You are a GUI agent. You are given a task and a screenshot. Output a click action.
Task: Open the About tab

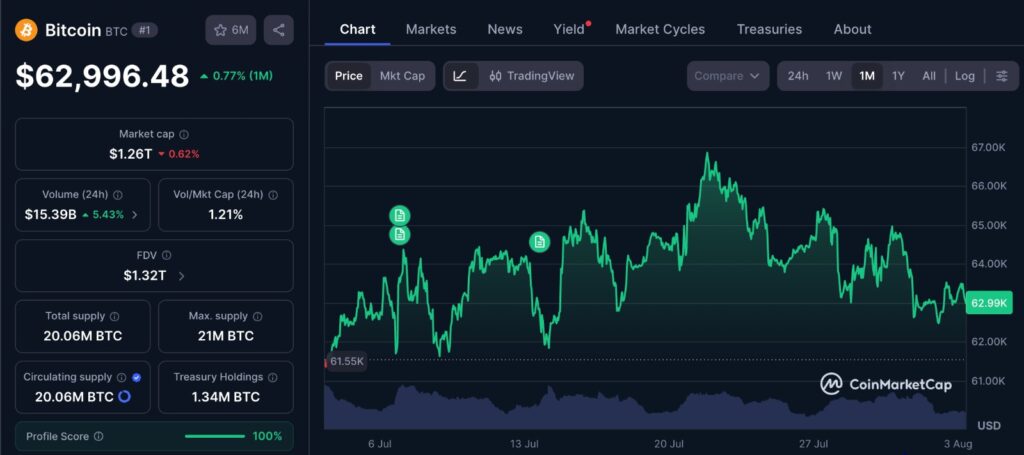852,29
